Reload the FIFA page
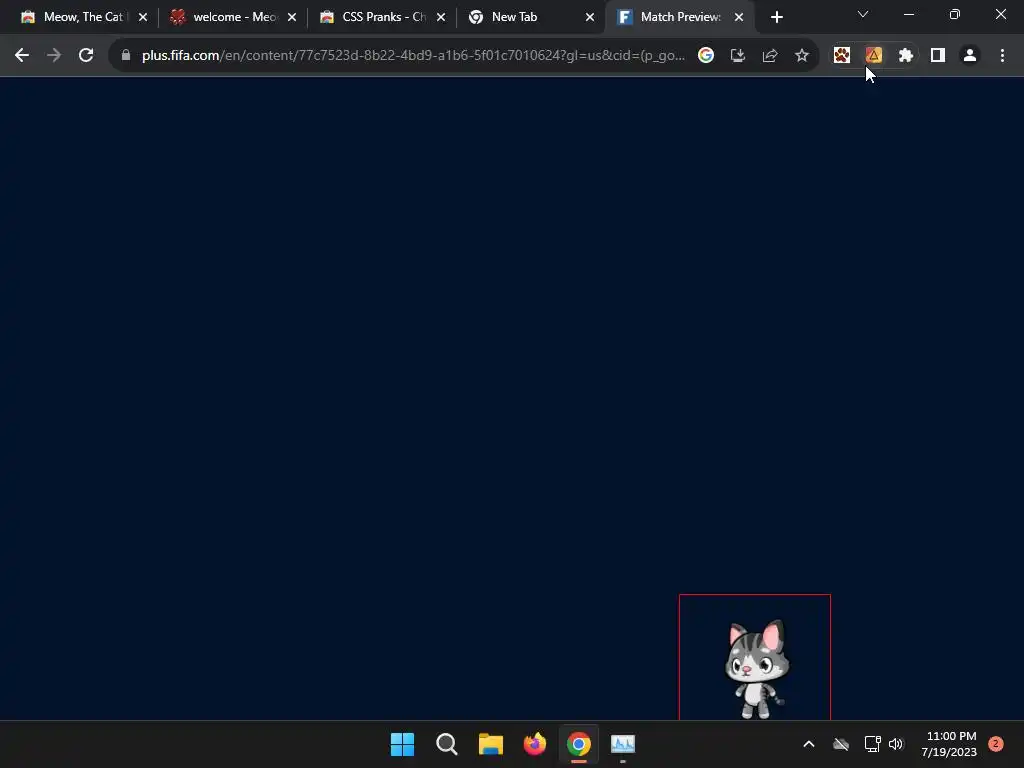 point(86,56)
